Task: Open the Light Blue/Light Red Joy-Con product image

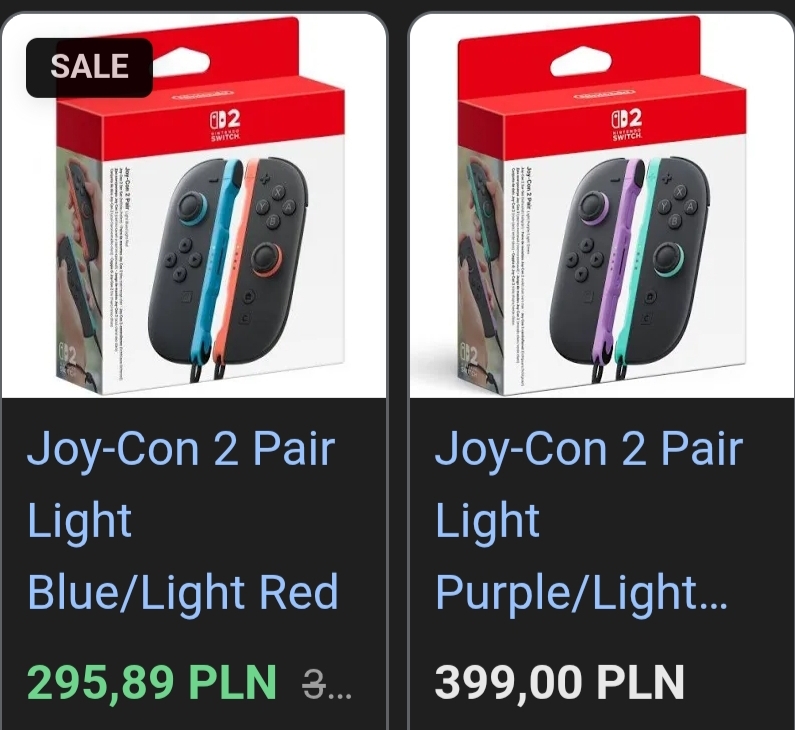Action: [194, 205]
